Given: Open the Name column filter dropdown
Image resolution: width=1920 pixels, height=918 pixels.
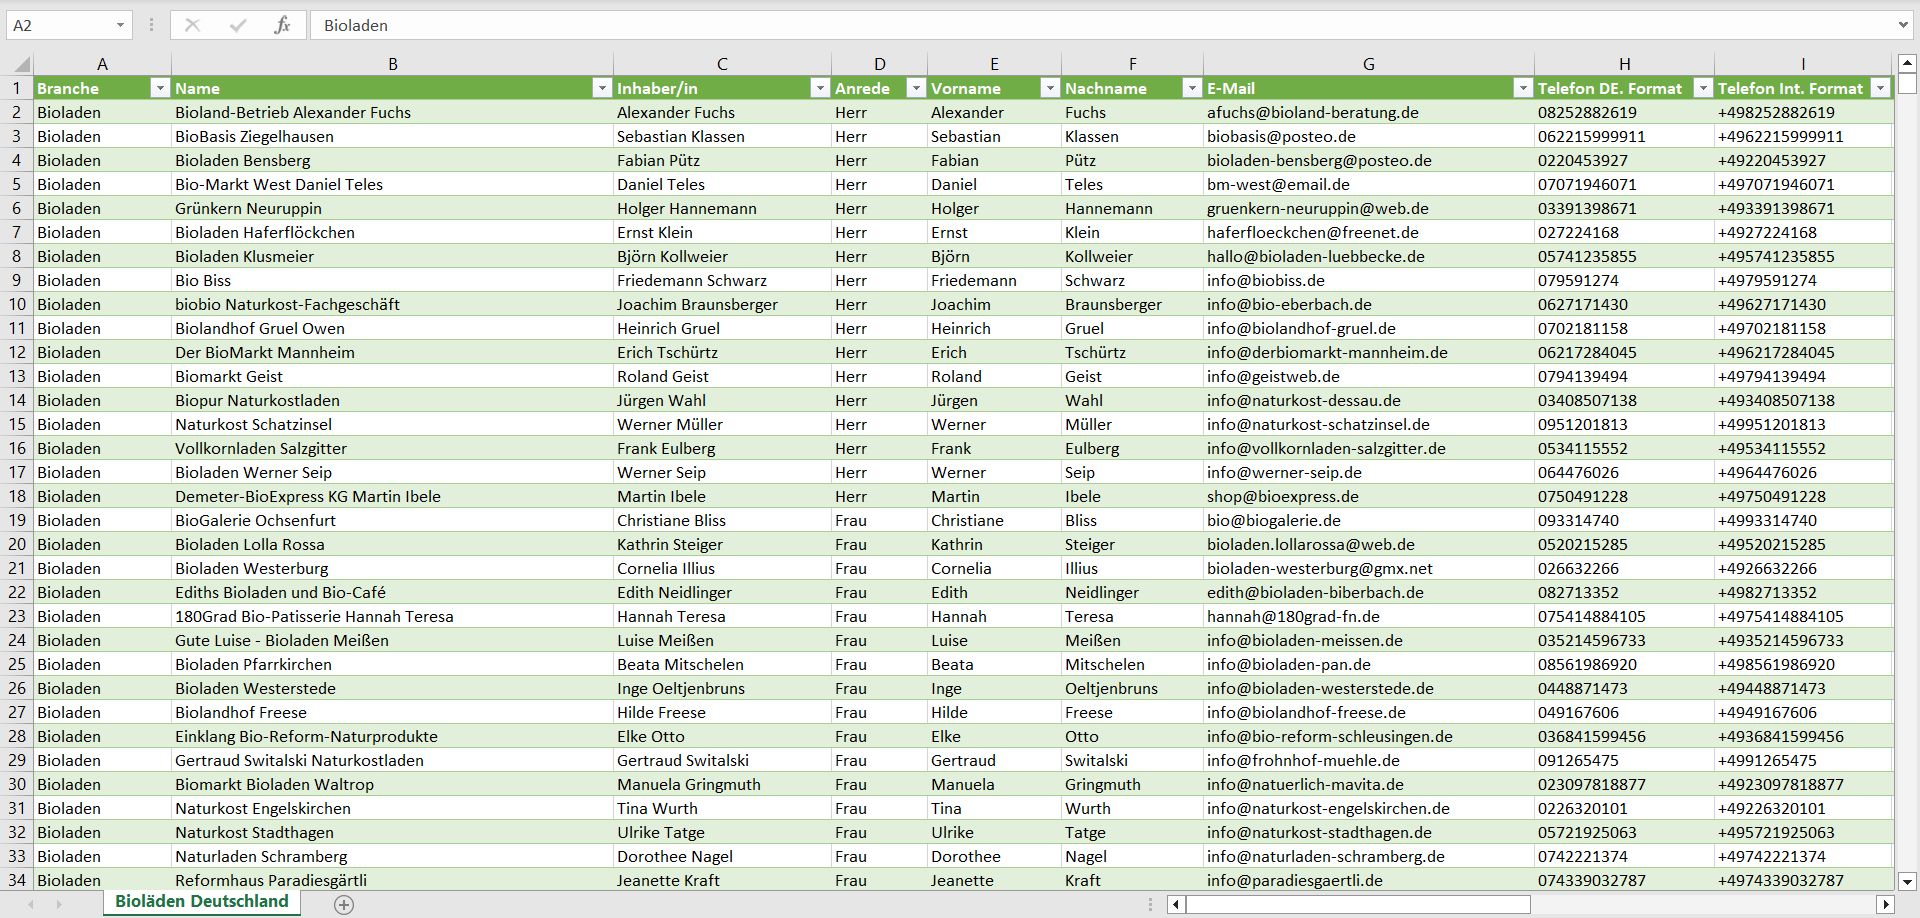Looking at the screenshot, I should click(x=602, y=88).
